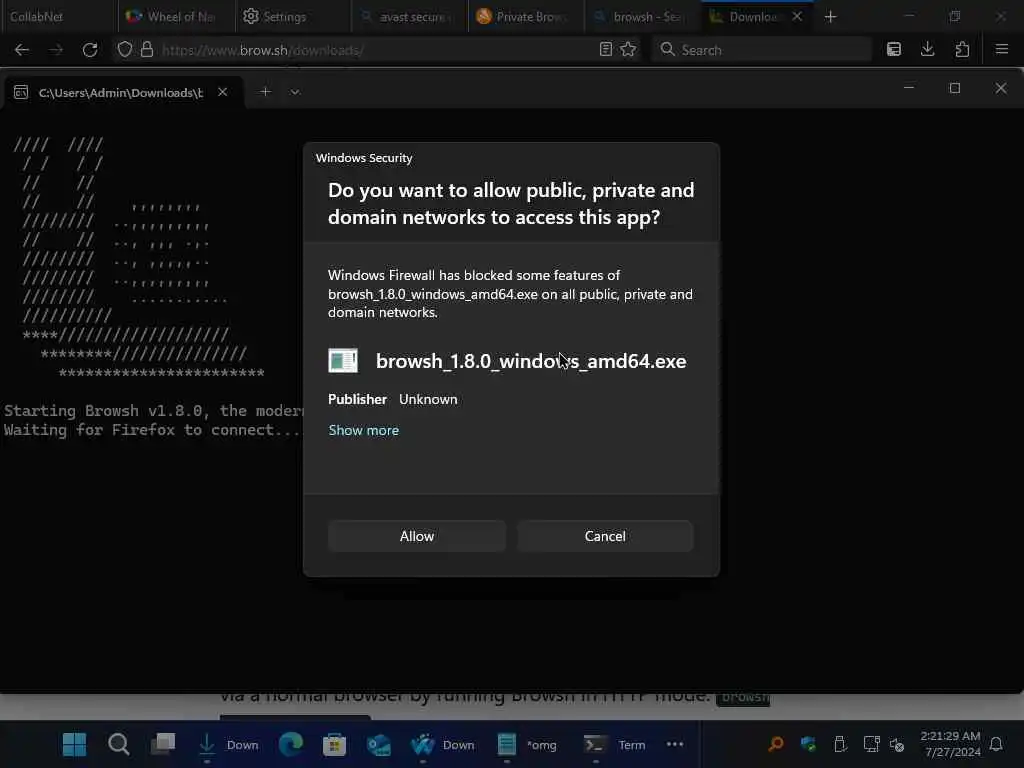Open Microsoft Store from taskbar
The width and height of the screenshot is (1024, 768).
pyautogui.click(x=334, y=744)
